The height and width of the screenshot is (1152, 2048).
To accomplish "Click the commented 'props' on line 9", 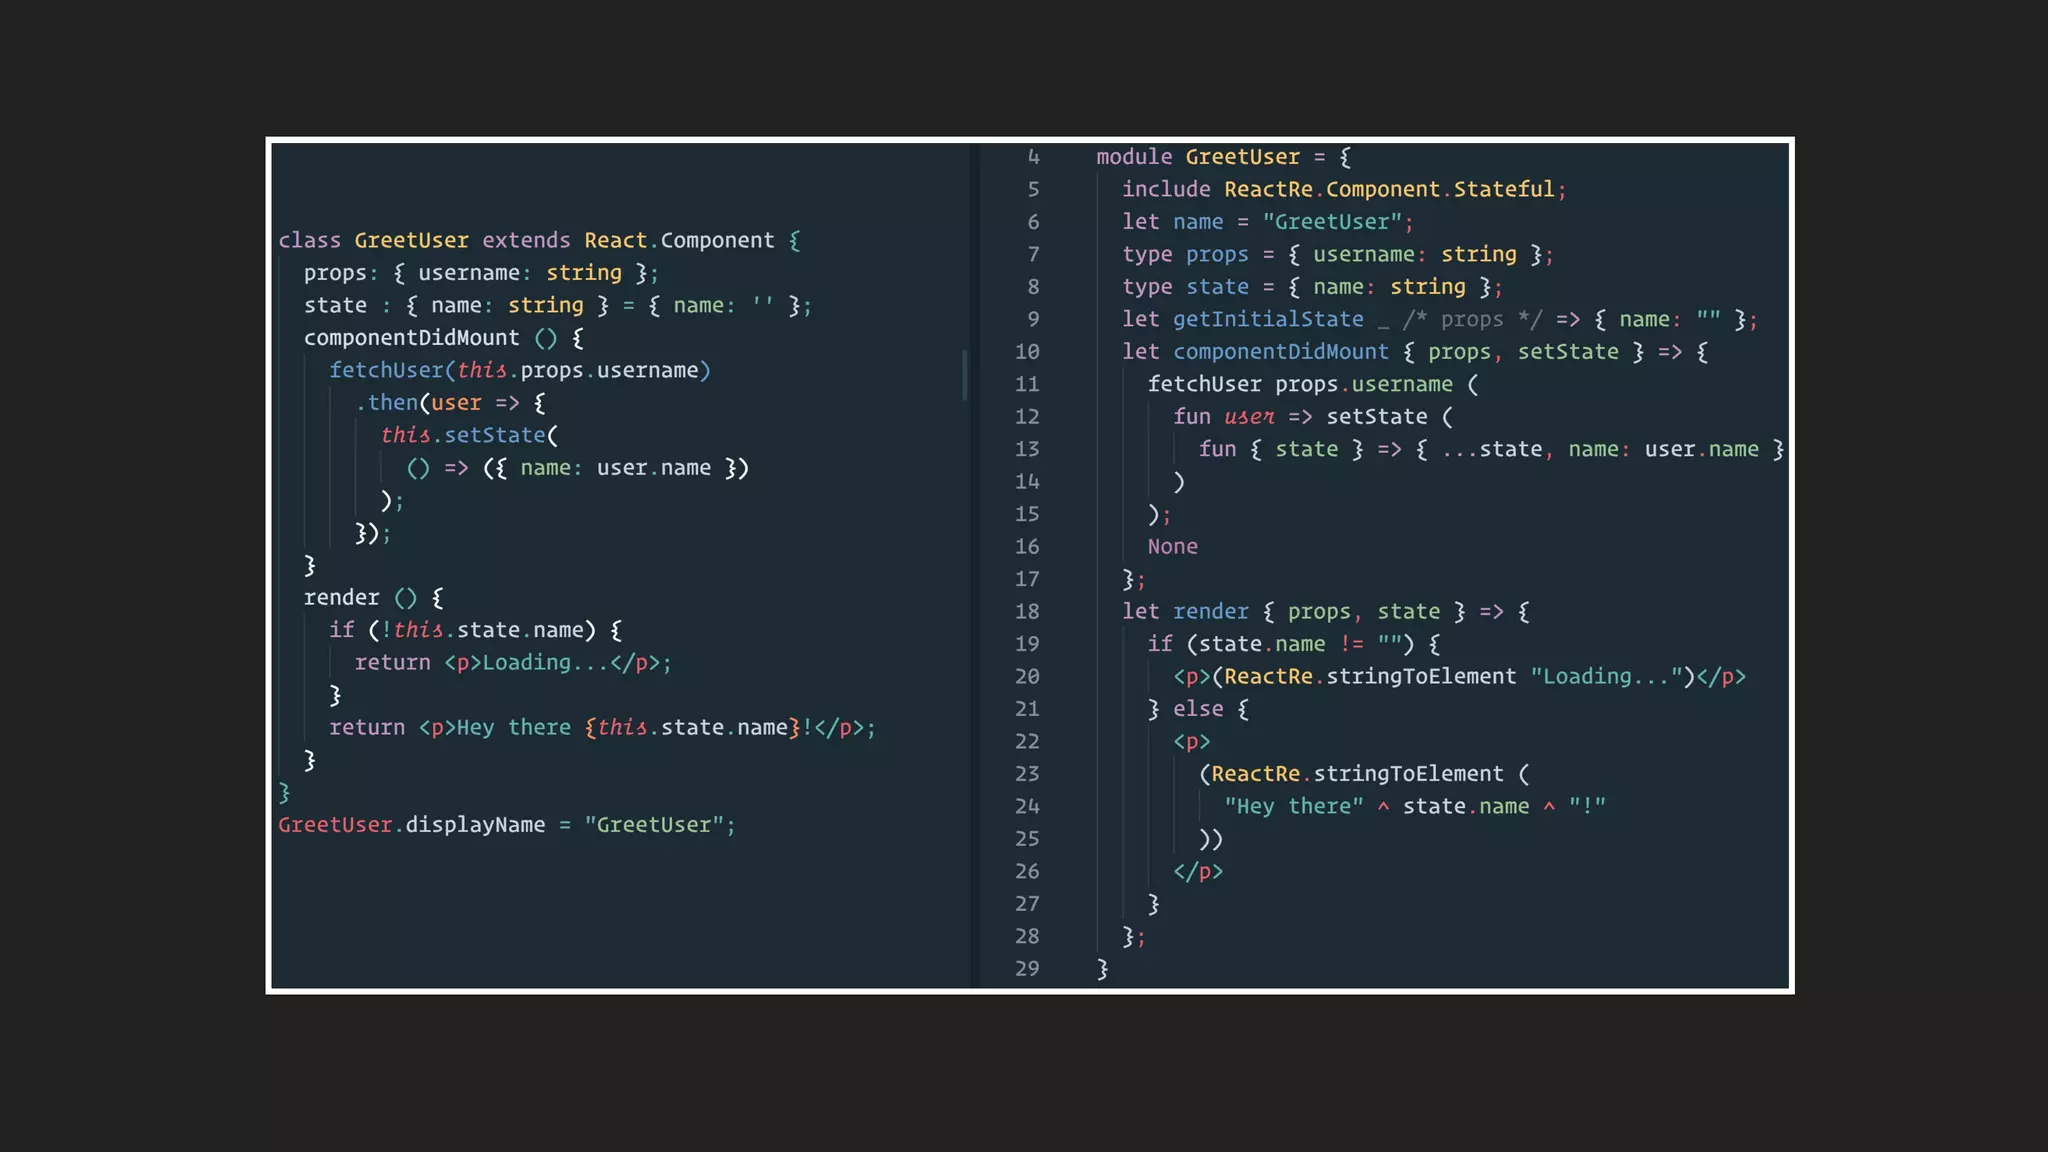I will 1471,320.
